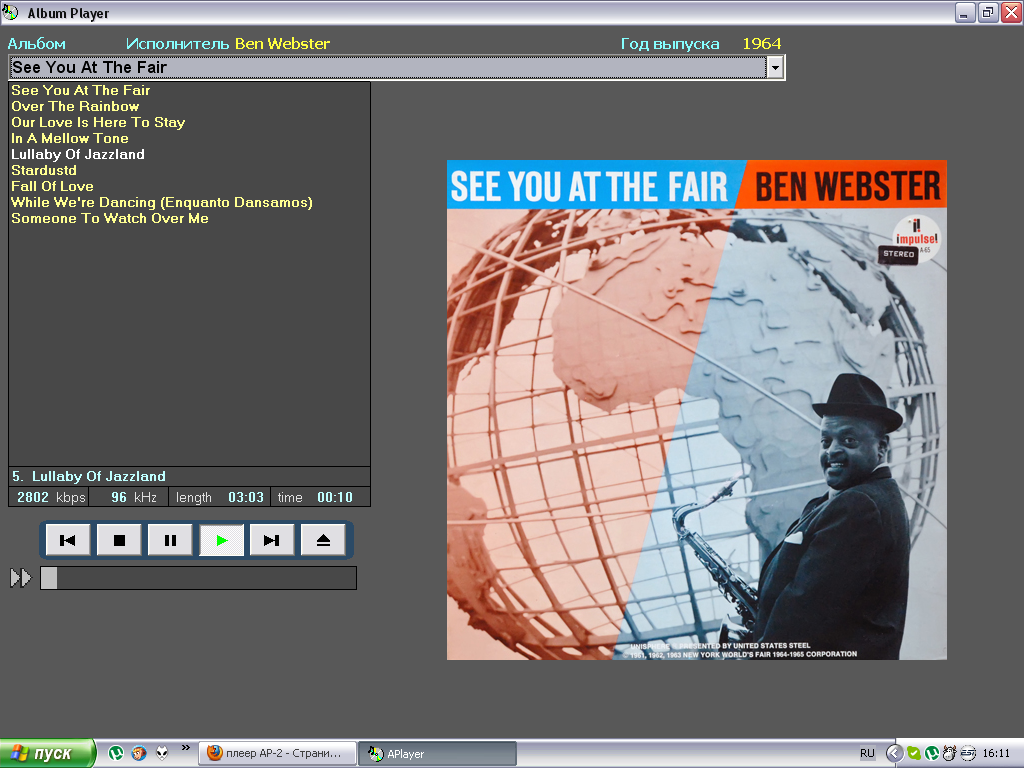Viewport: 1024px width, 768px height.
Task: Click the first green icon in the system tray
Action: point(914,753)
